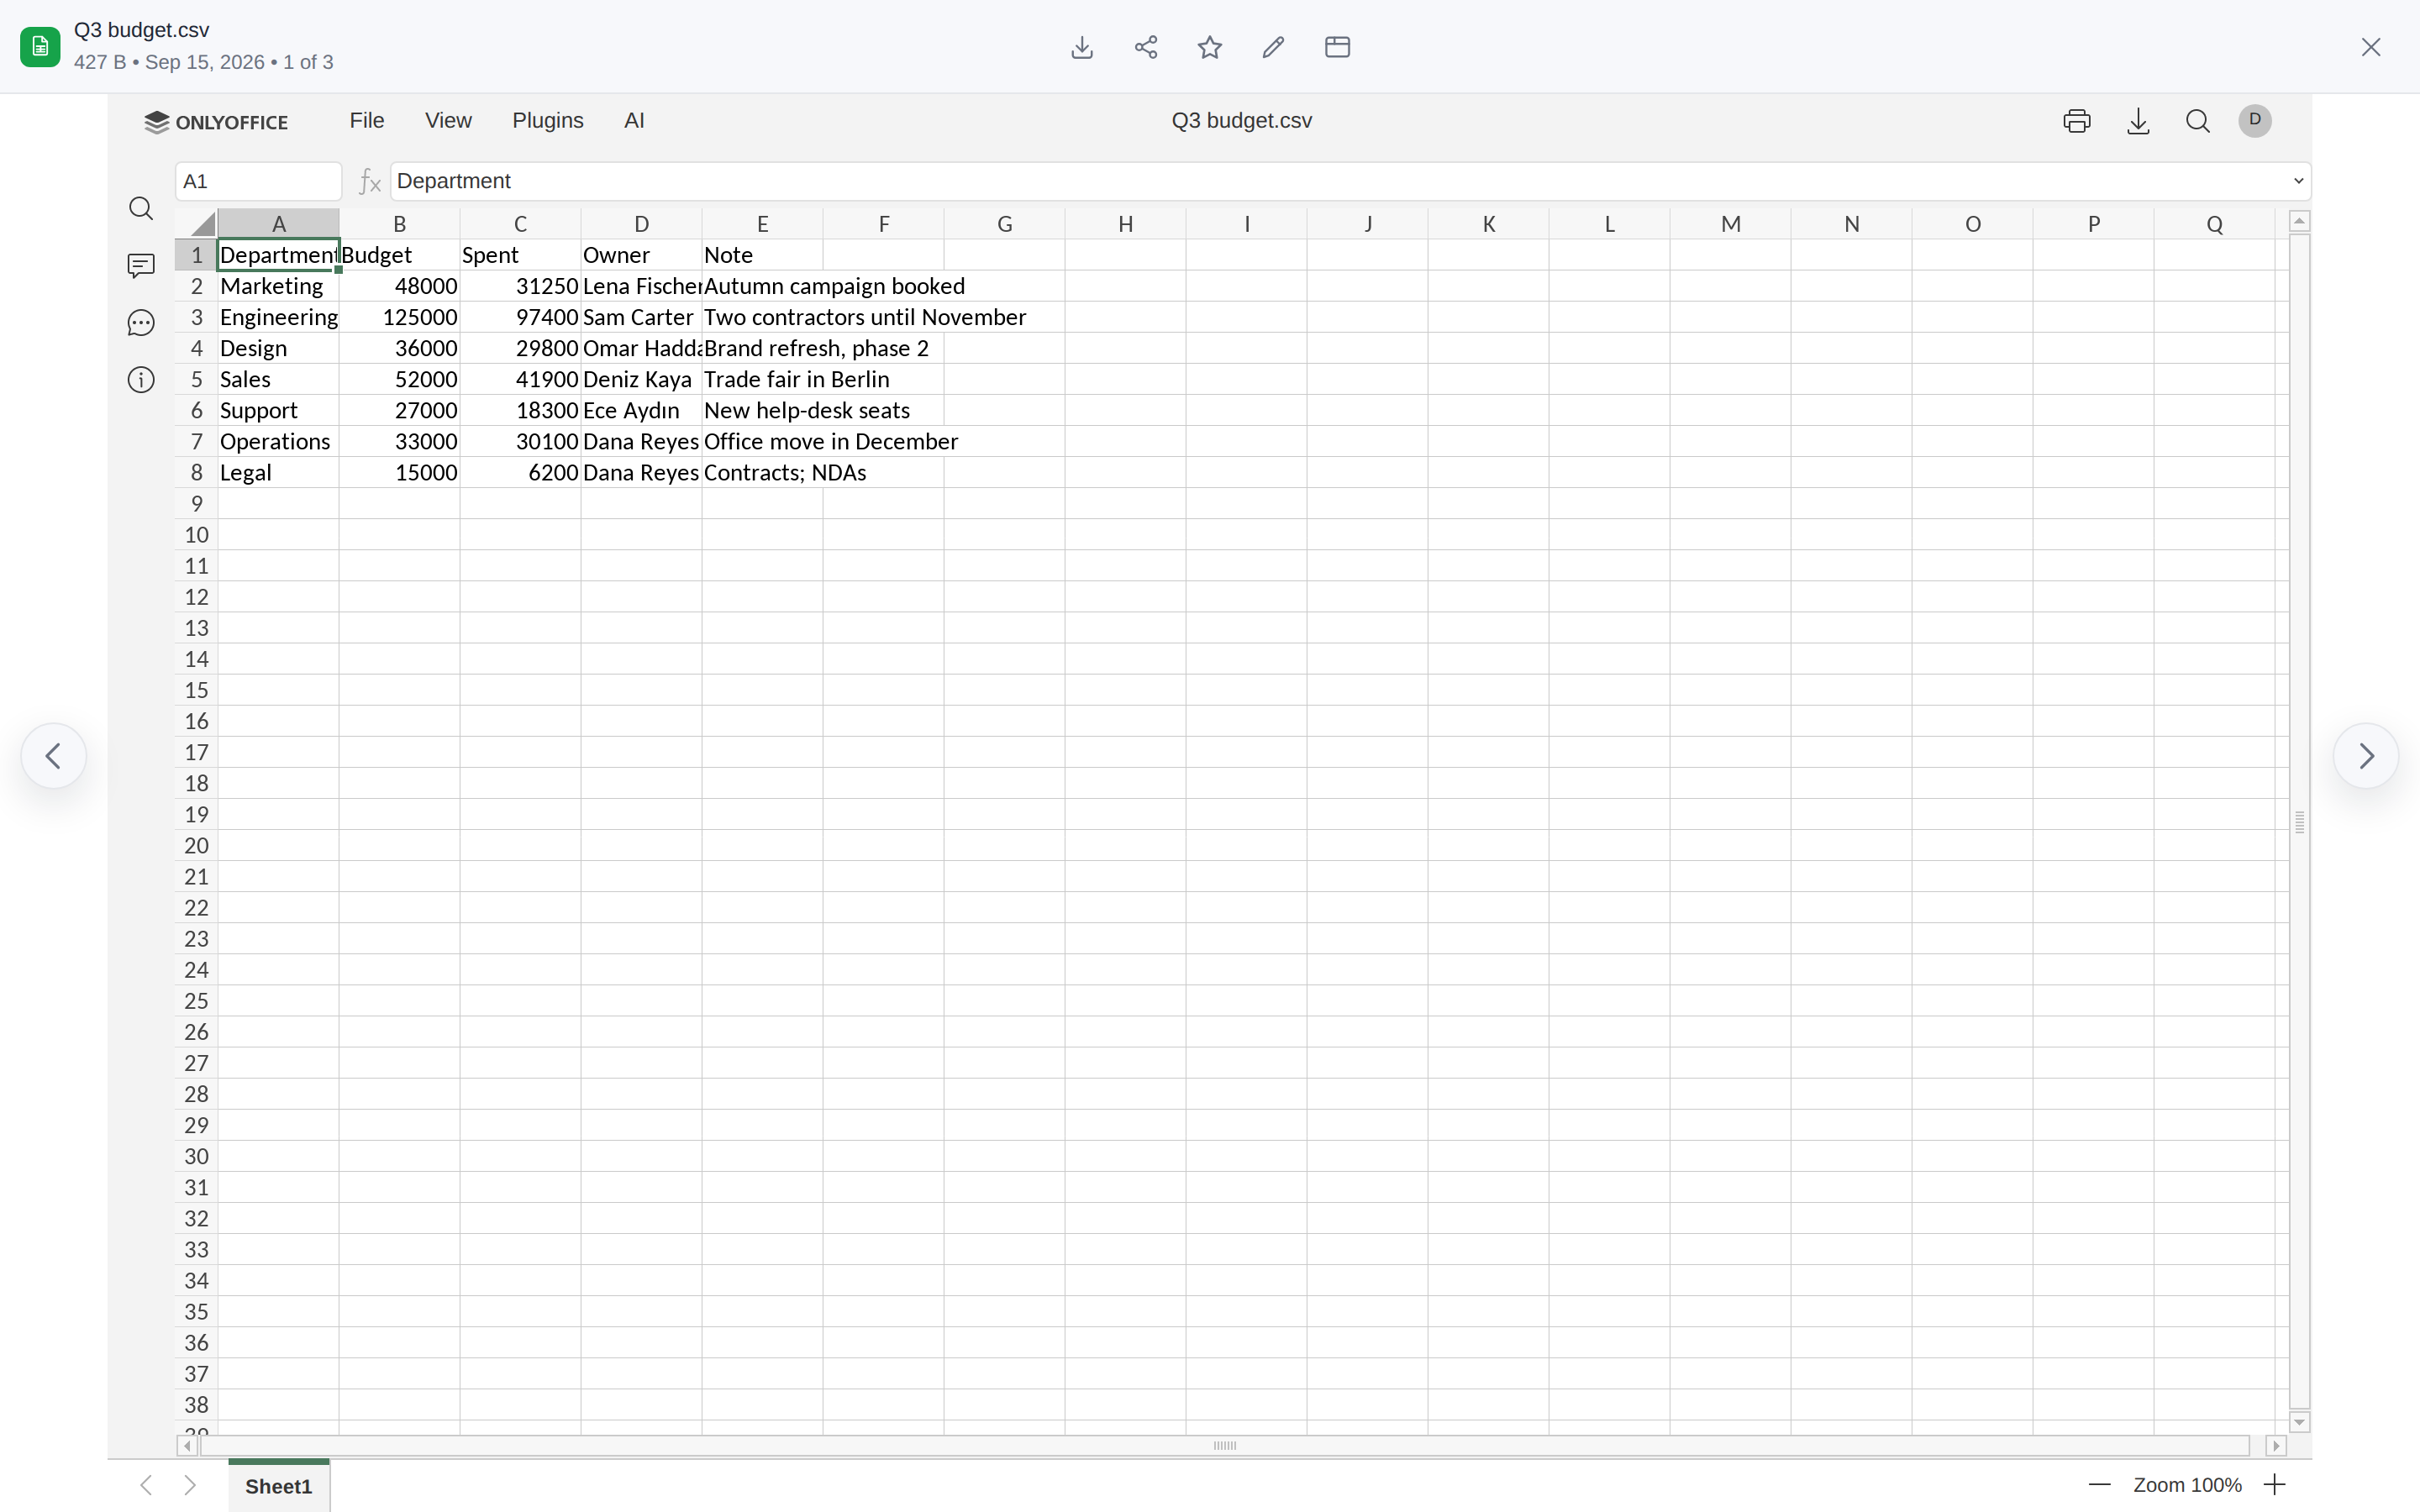Screen dimensions: 2420x1512
Task: Print the spreadsheet in ONLYOFFICE
Action: (2077, 121)
